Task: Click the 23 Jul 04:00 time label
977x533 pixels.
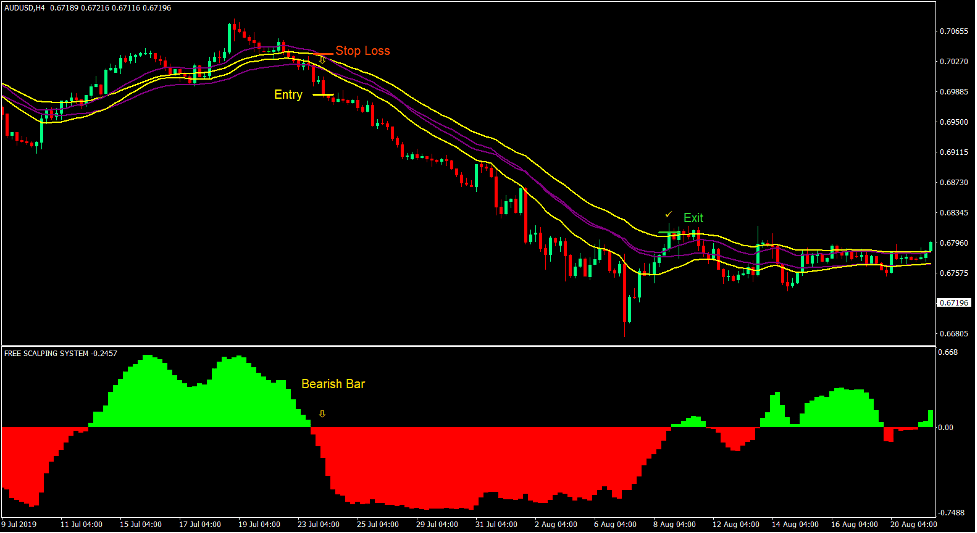Action: pos(319,524)
